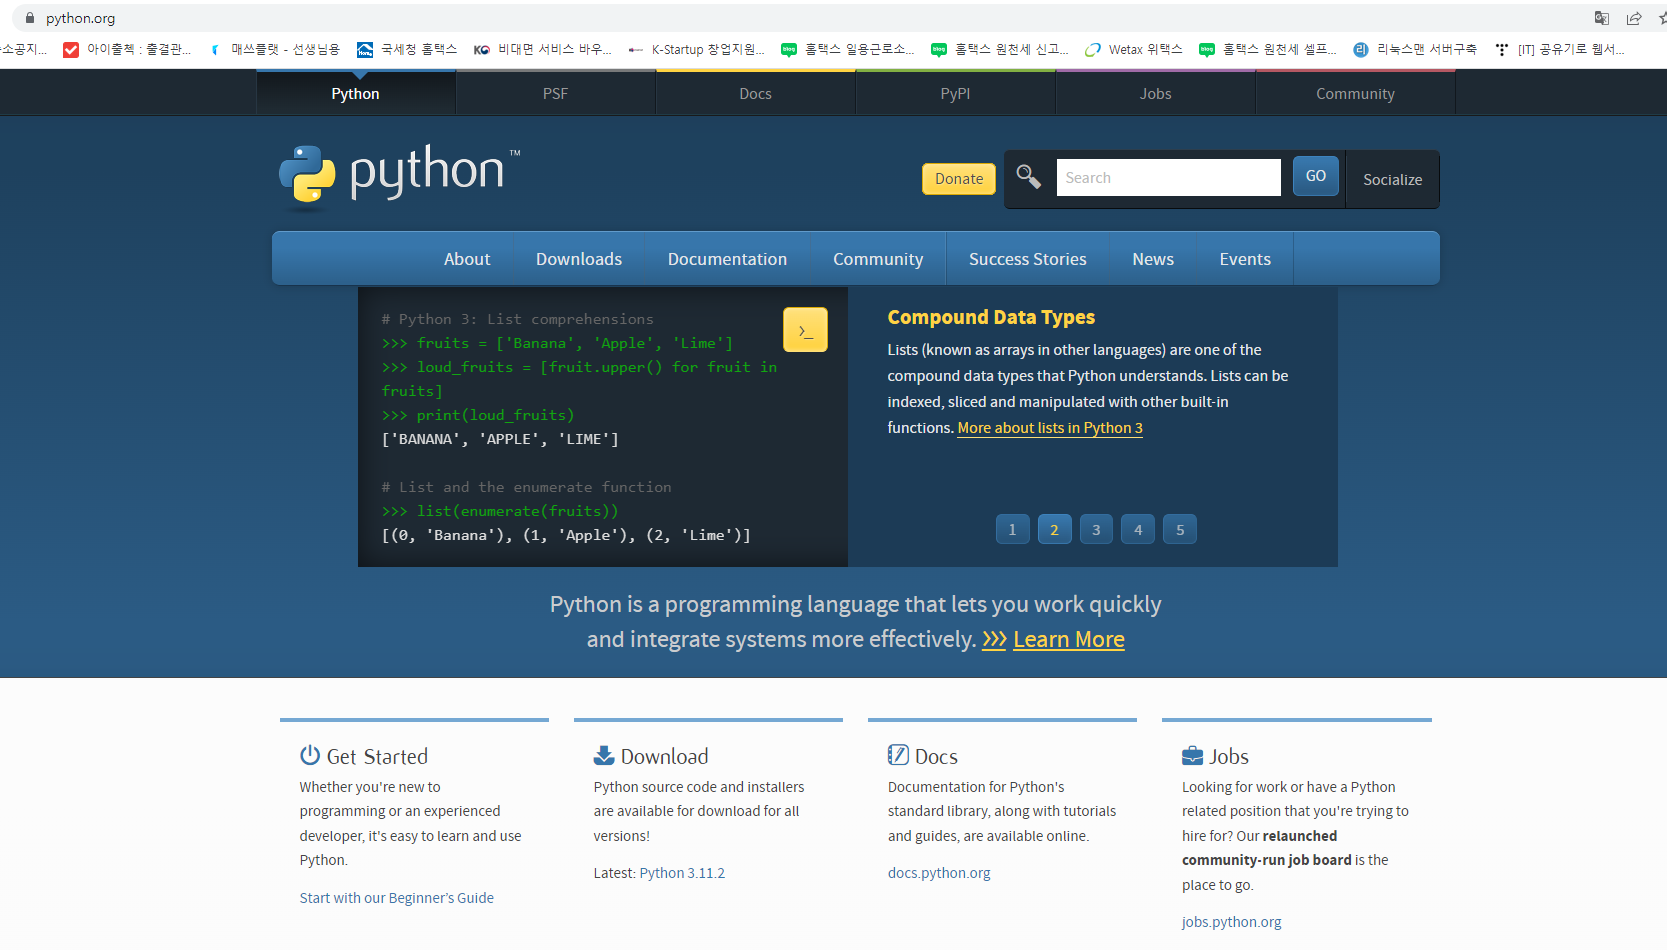
Task: Click the share page icon in address bar
Action: tap(1634, 18)
